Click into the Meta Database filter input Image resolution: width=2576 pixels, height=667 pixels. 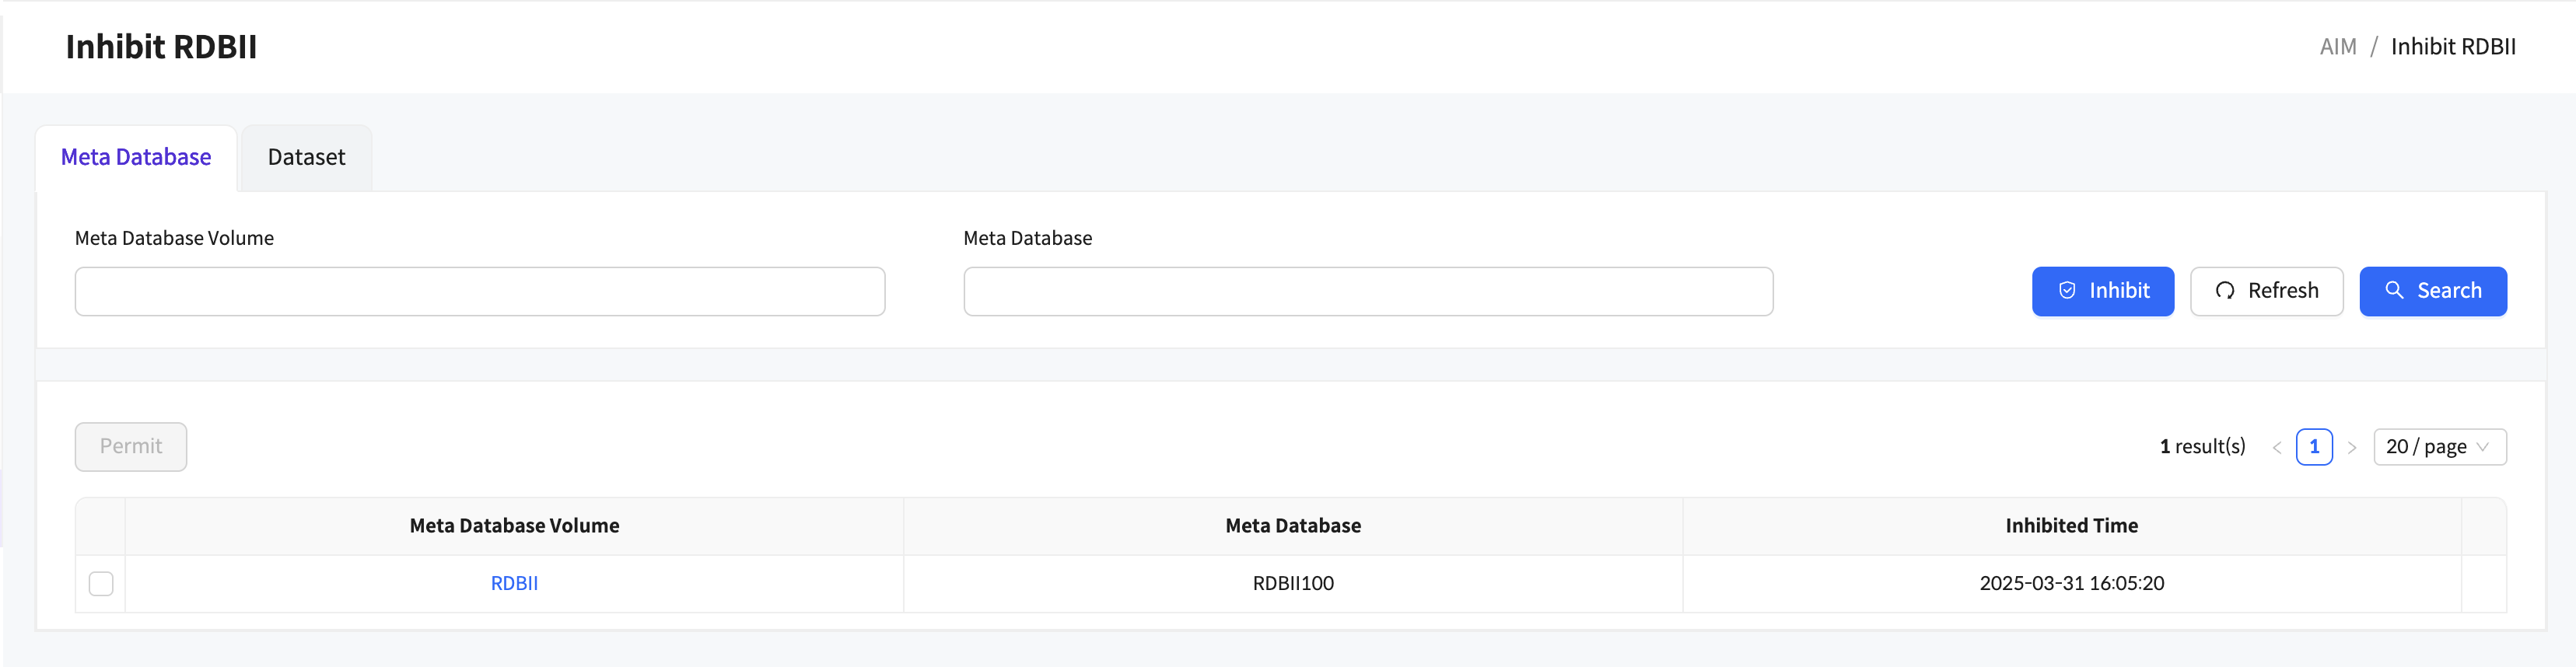1367,291
